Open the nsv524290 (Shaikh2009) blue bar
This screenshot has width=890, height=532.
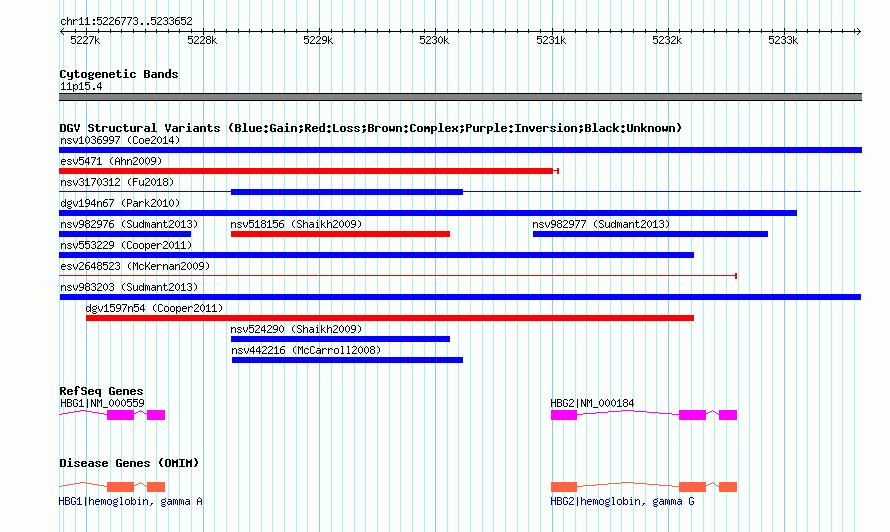pos(341,339)
